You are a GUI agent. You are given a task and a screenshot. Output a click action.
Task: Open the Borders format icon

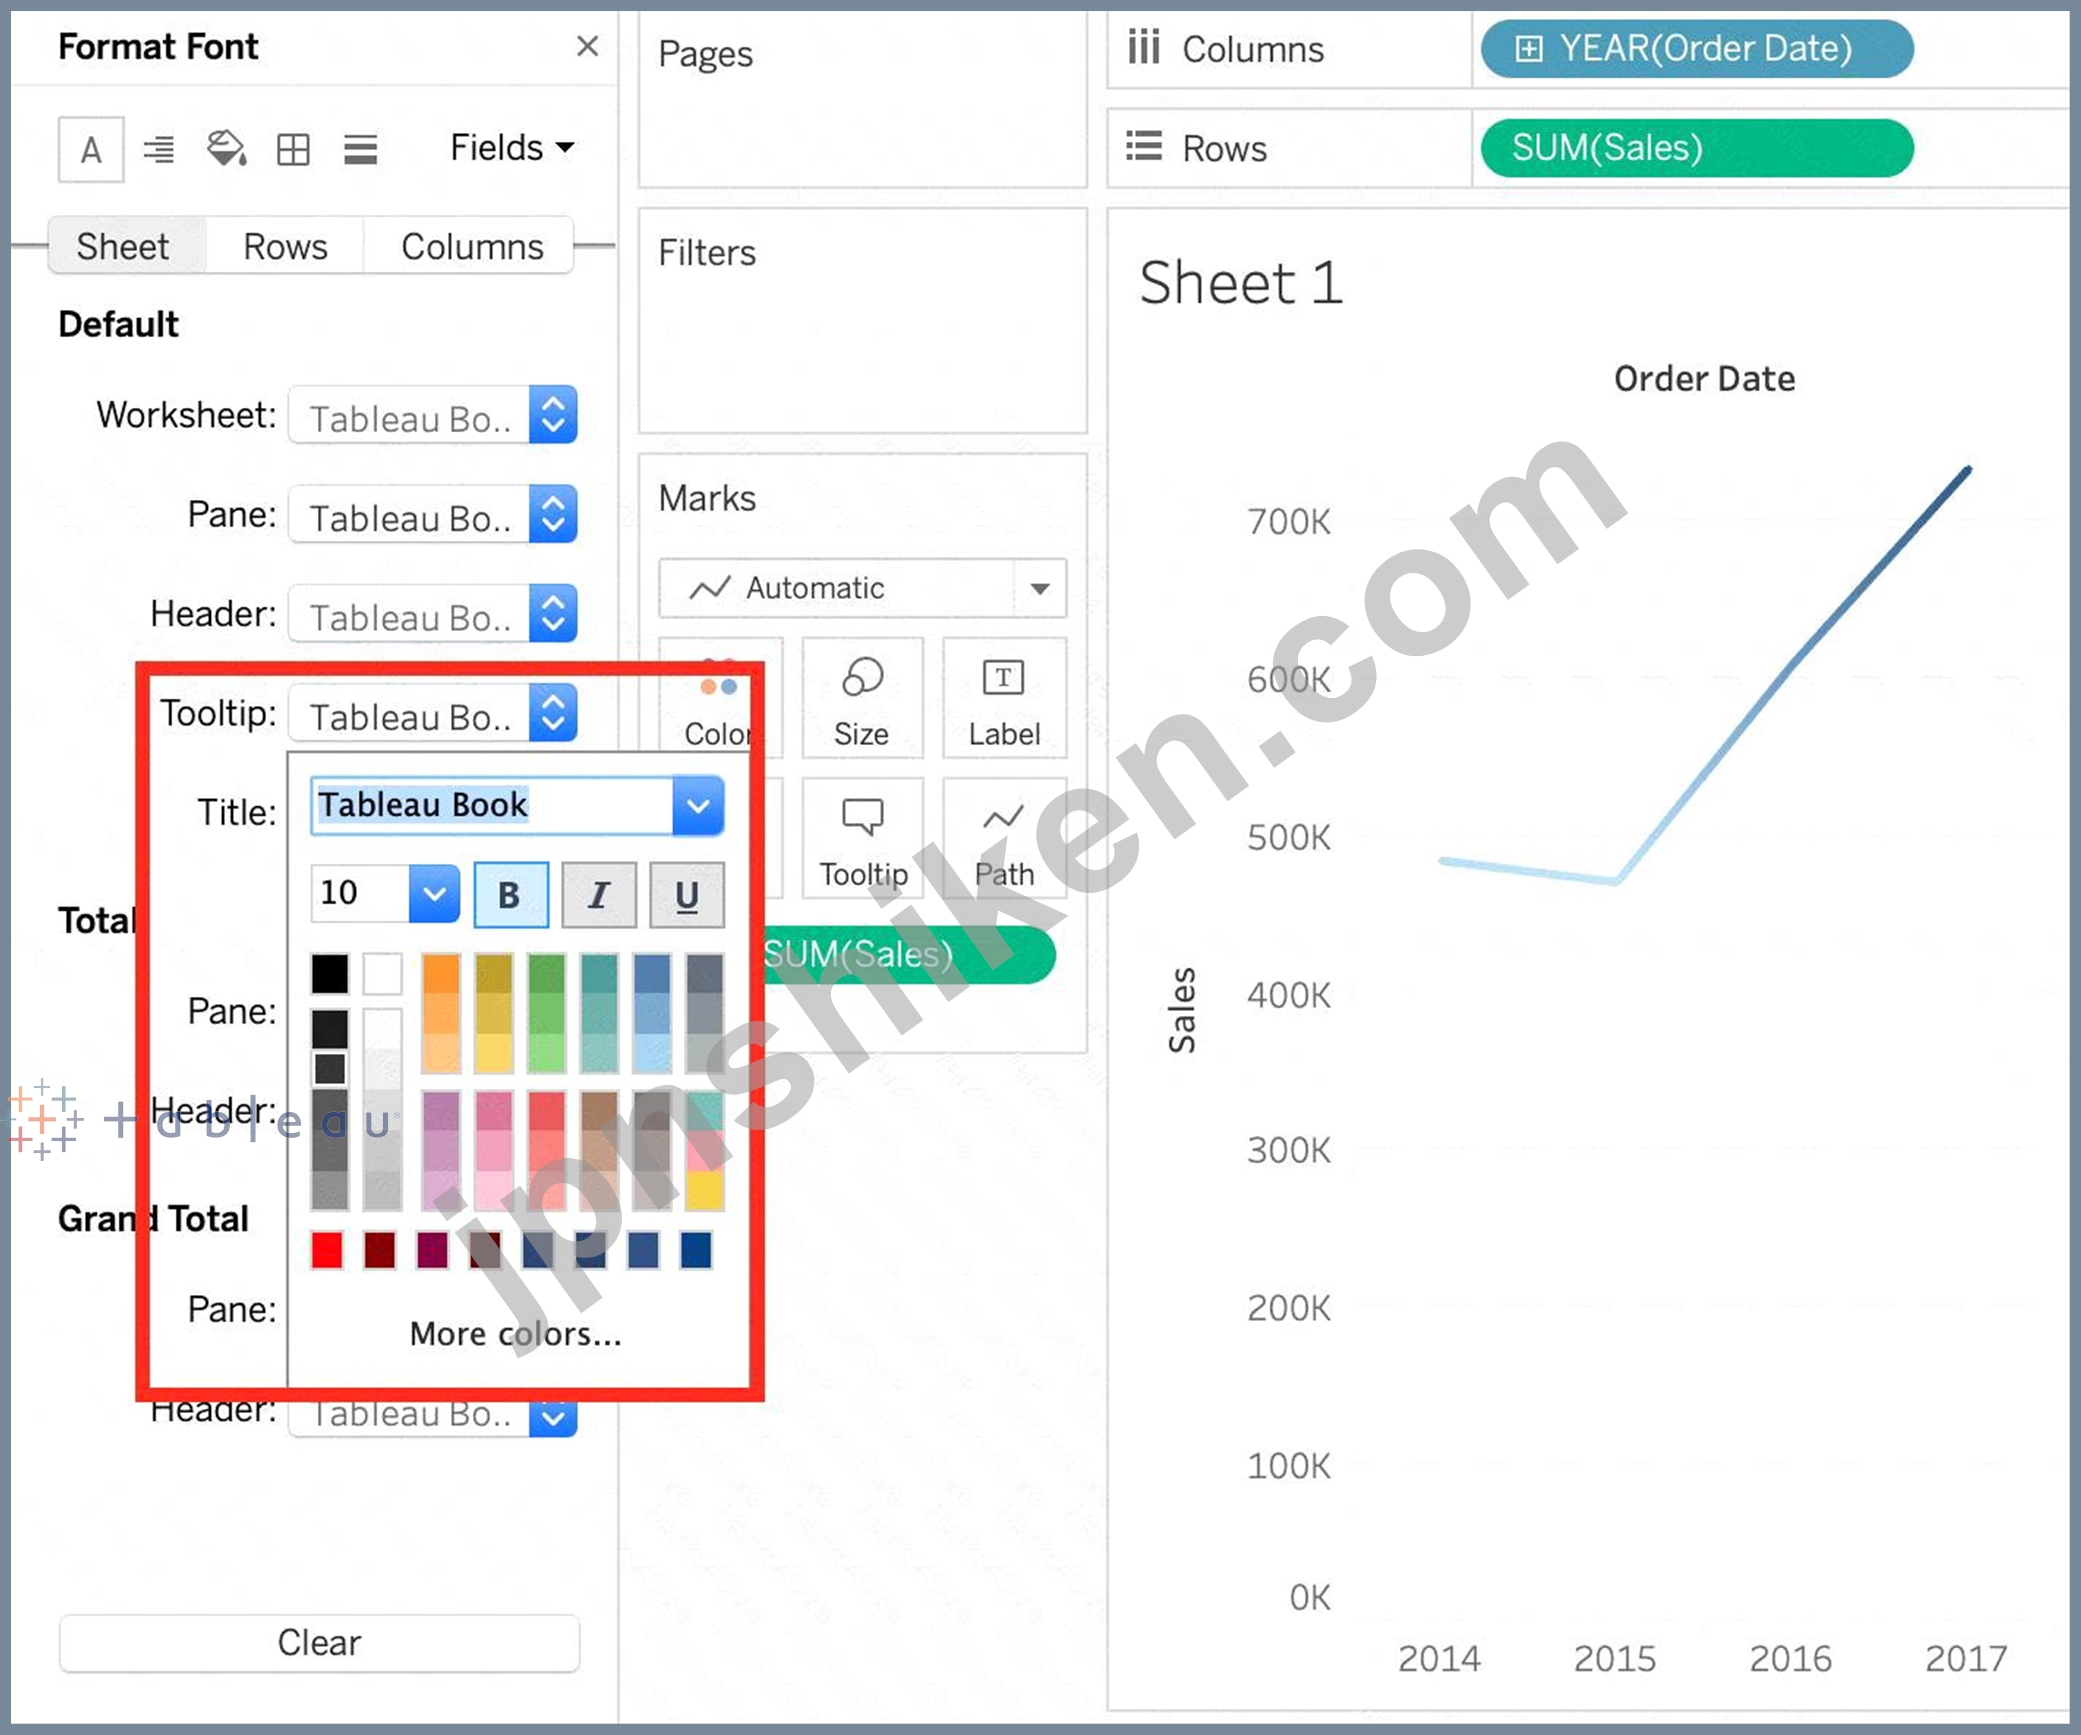pos(293,150)
